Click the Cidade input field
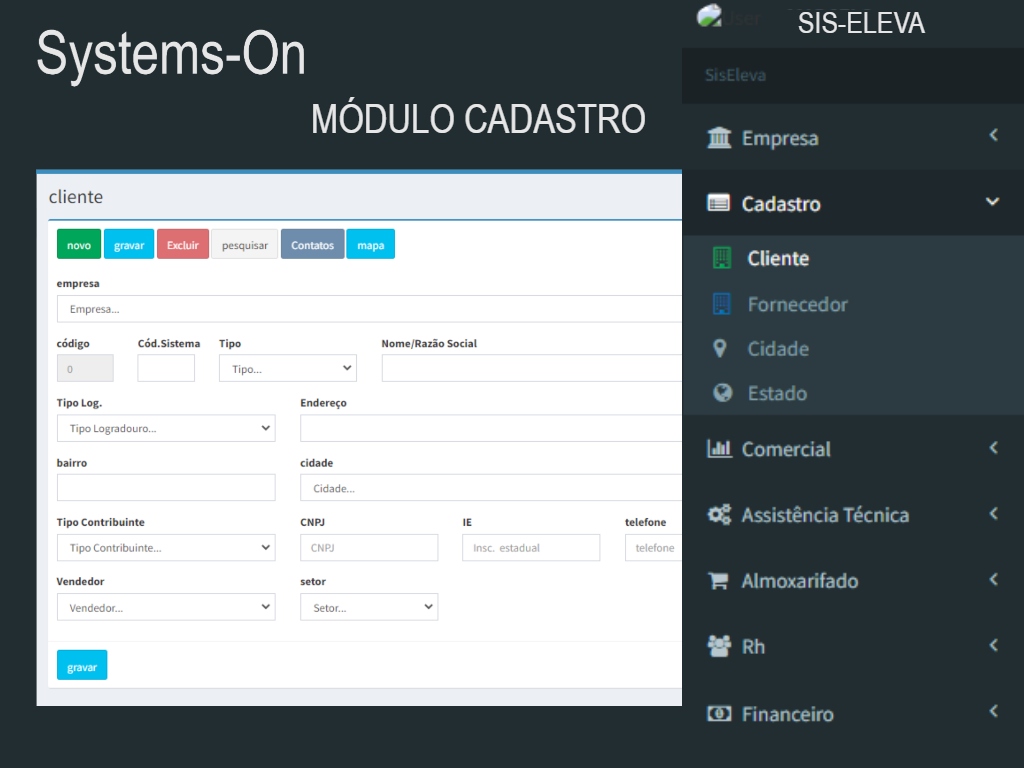This screenshot has height=768, width=1024. point(491,488)
